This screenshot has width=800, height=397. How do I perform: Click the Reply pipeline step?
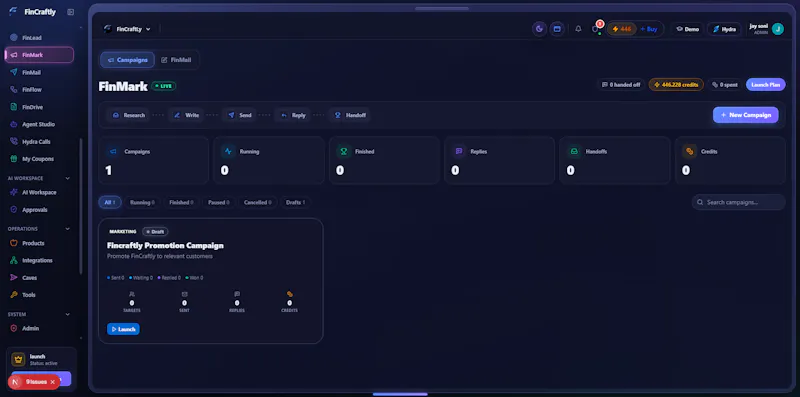click(x=293, y=115)
